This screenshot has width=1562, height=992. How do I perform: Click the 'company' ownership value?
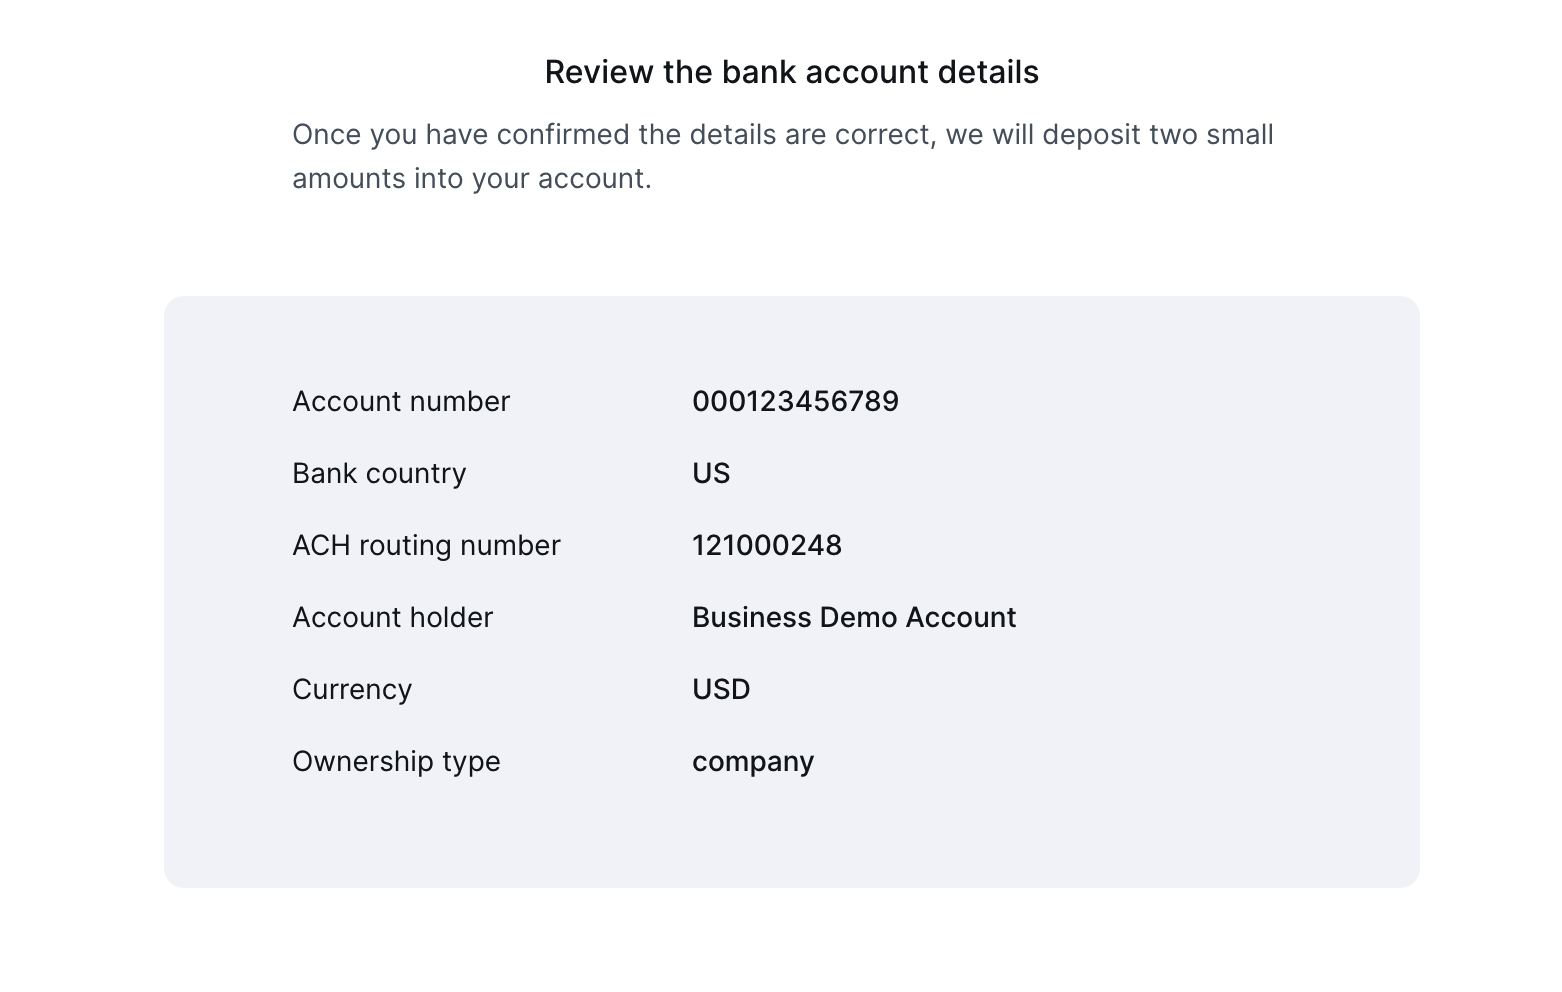[x=753, y=763]
